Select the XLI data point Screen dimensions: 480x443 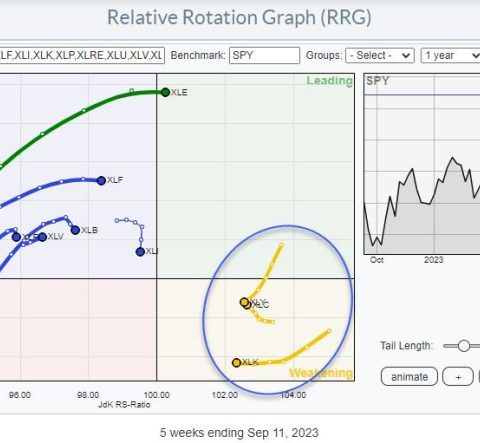click(140, 252)
